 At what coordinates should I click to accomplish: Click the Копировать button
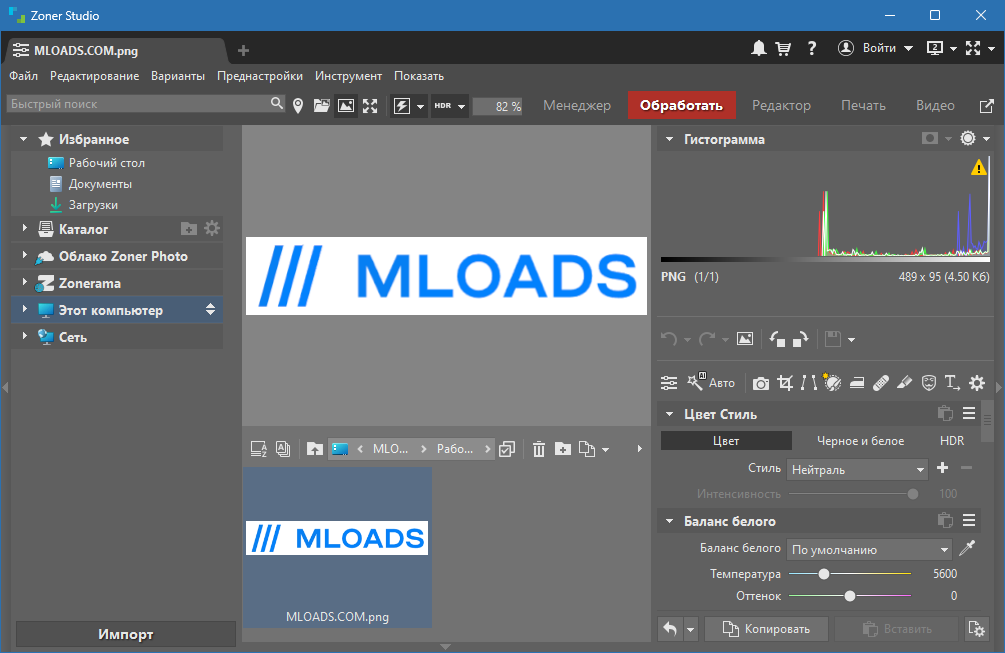(767, 629)
